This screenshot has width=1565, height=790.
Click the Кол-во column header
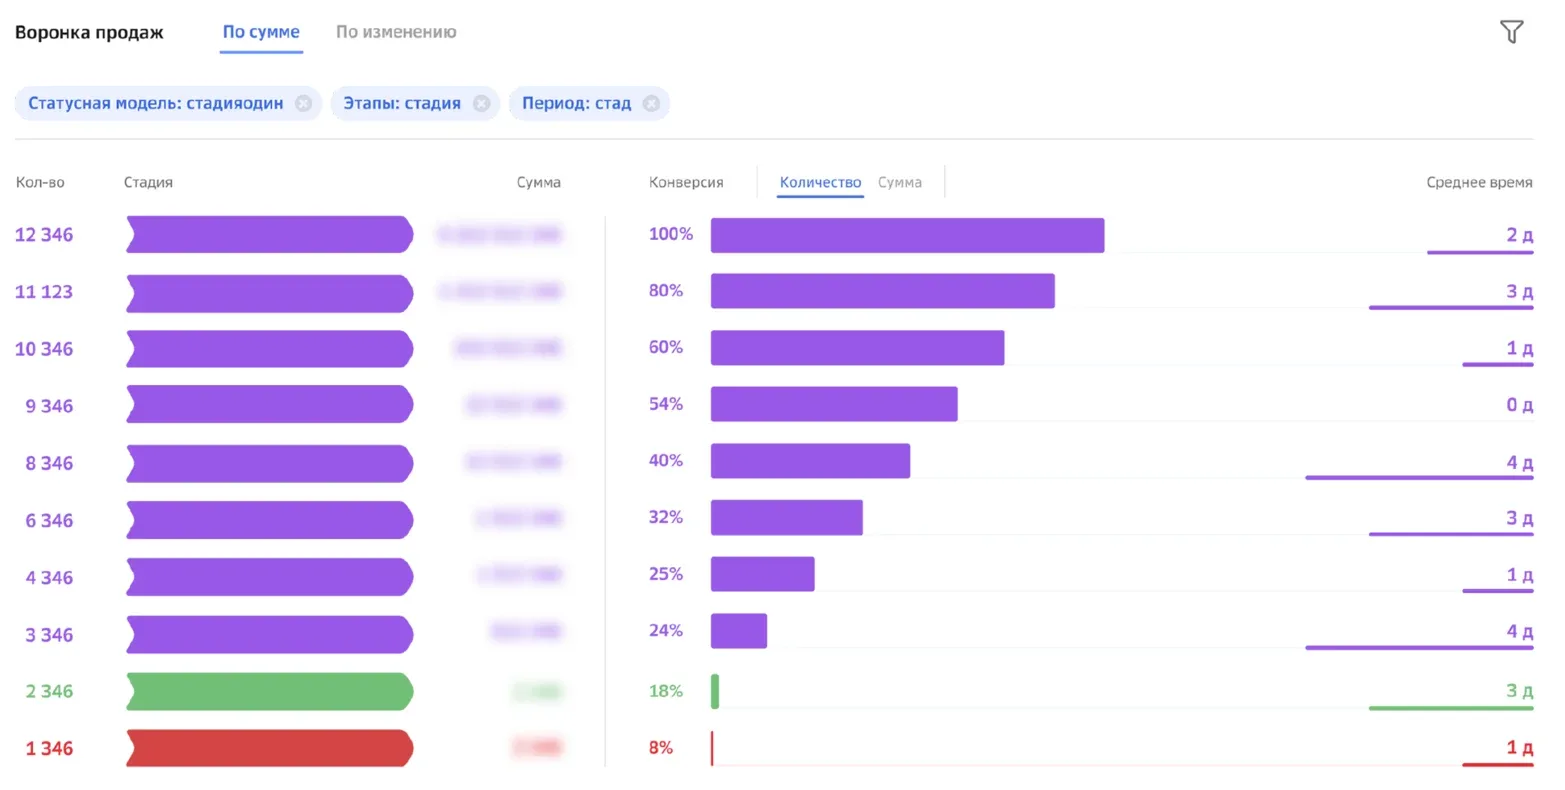40,182
